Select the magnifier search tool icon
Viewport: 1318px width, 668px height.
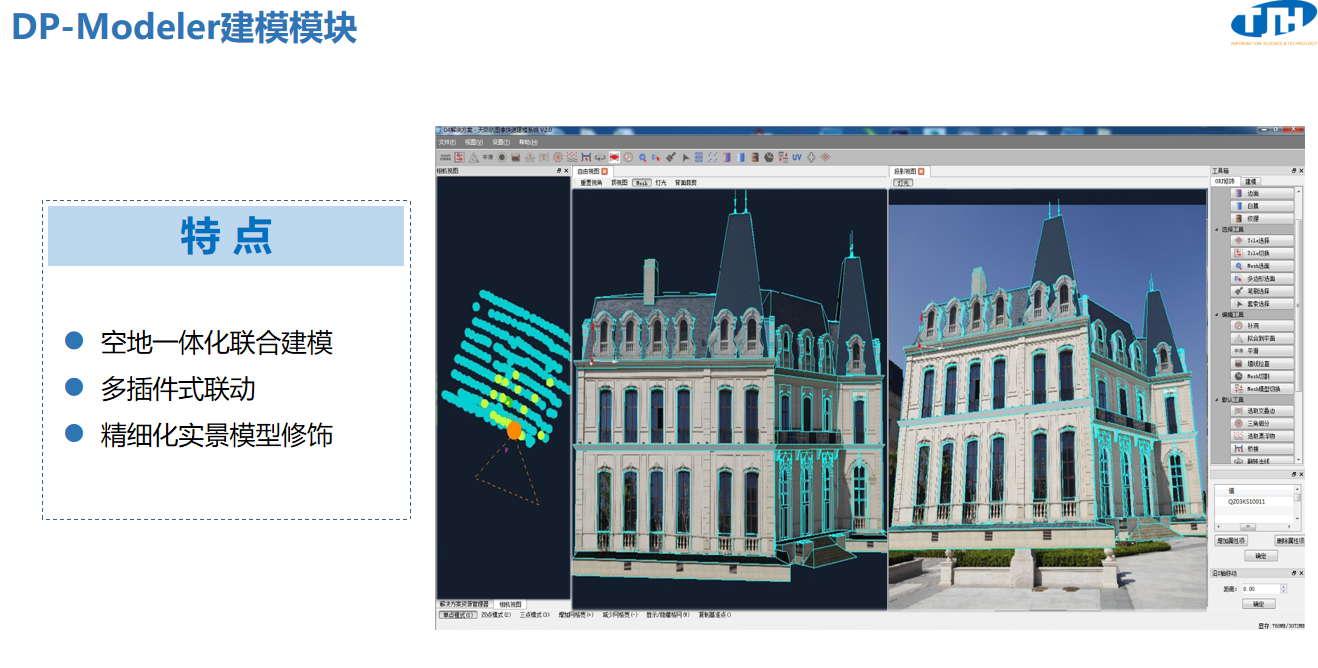click(x=642, y=157)
